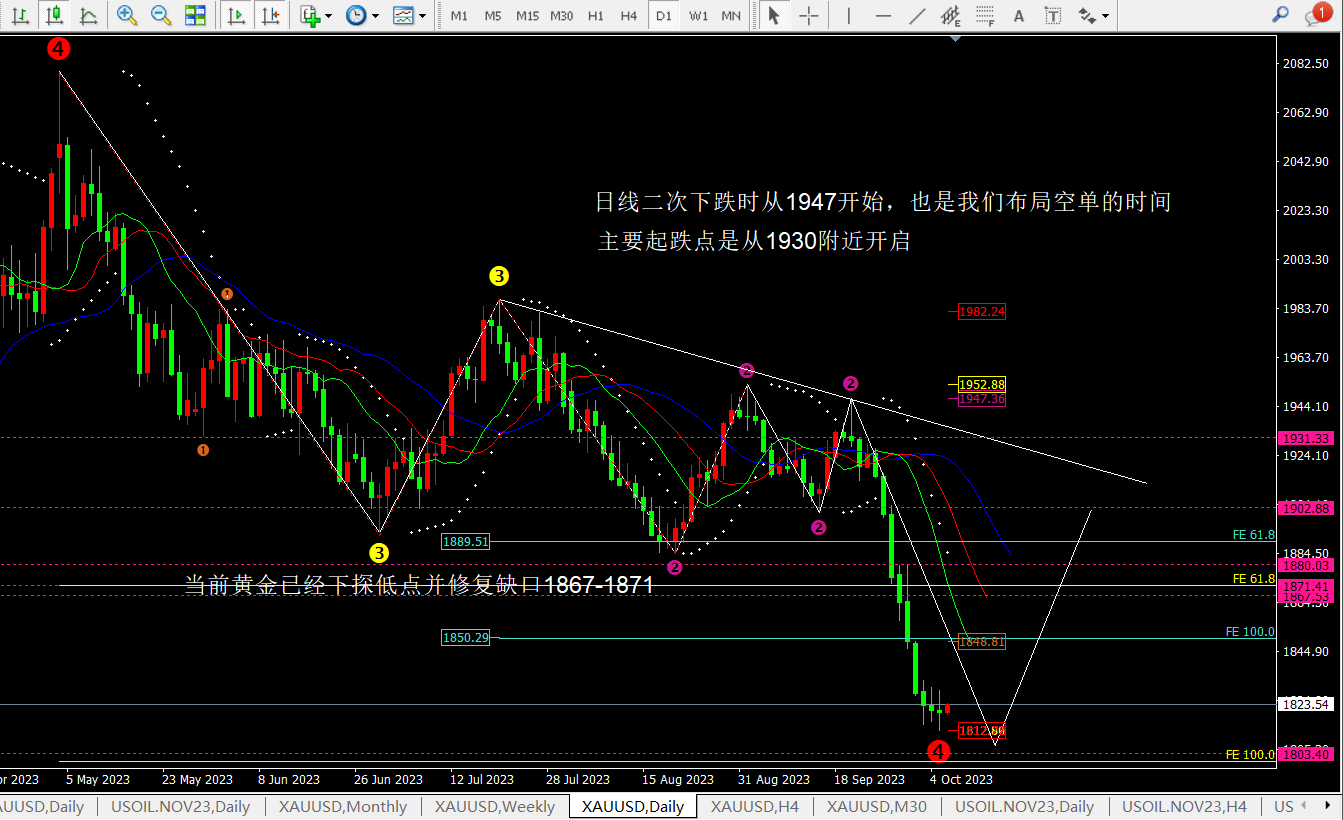Switch to the W1 timeframe

(x=698, y=15)
